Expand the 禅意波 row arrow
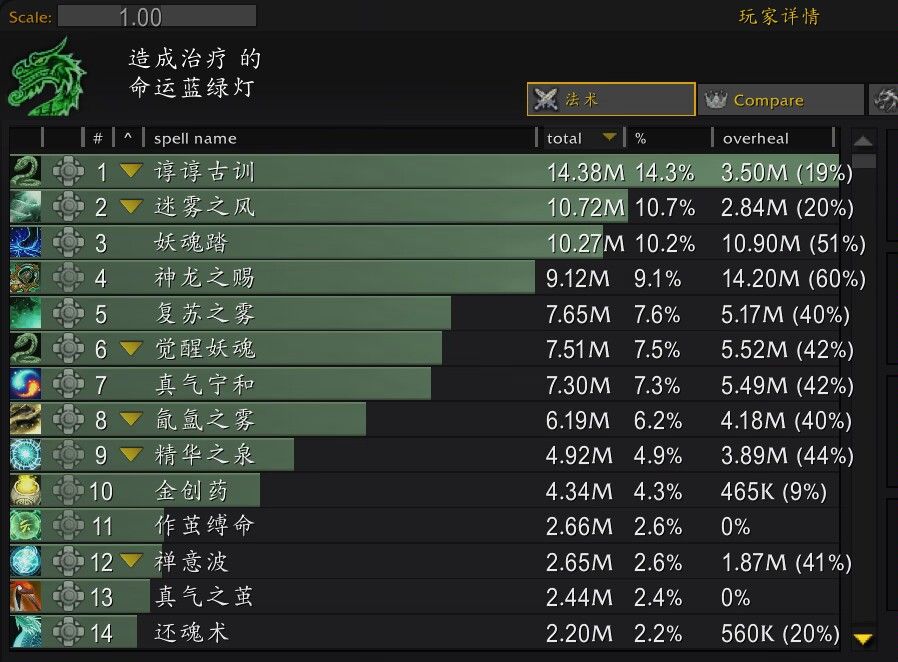 (131, 560)
